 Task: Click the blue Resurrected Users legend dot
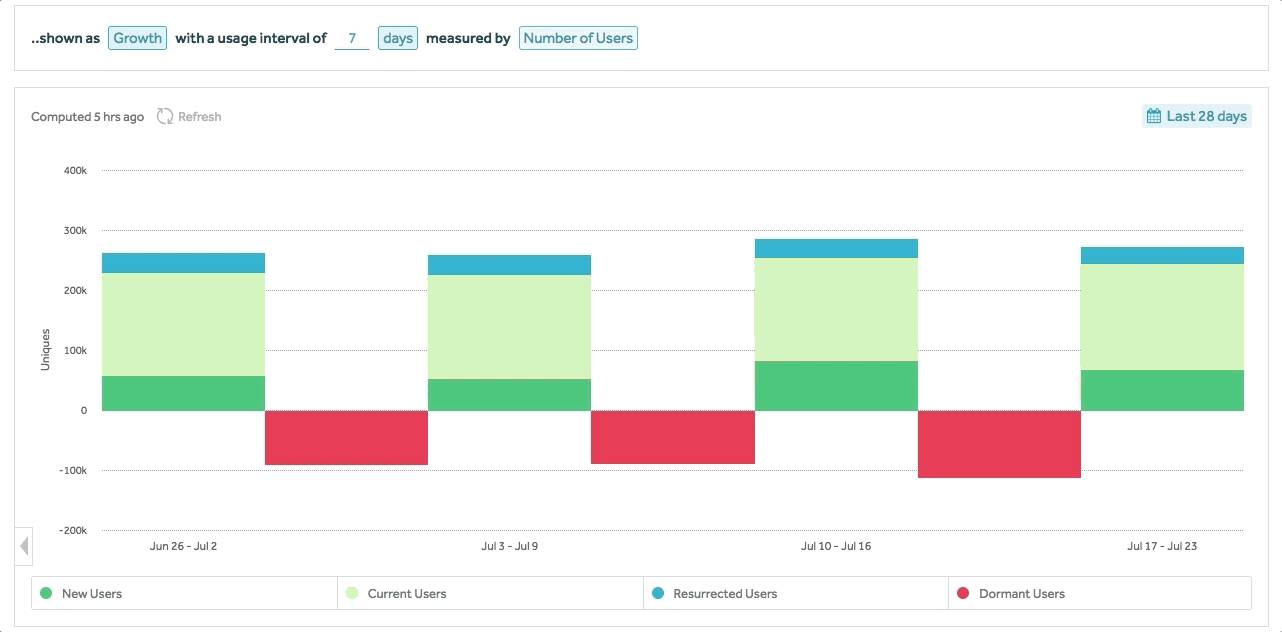[657, 594]
